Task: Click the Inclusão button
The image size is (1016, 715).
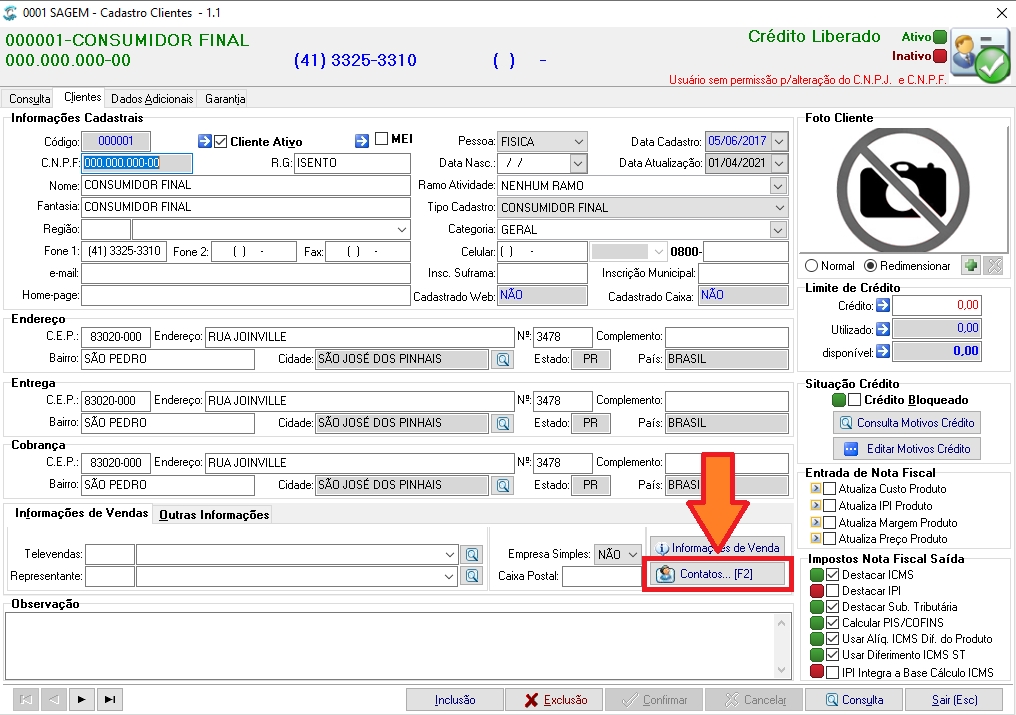Action: coord(455,699)
